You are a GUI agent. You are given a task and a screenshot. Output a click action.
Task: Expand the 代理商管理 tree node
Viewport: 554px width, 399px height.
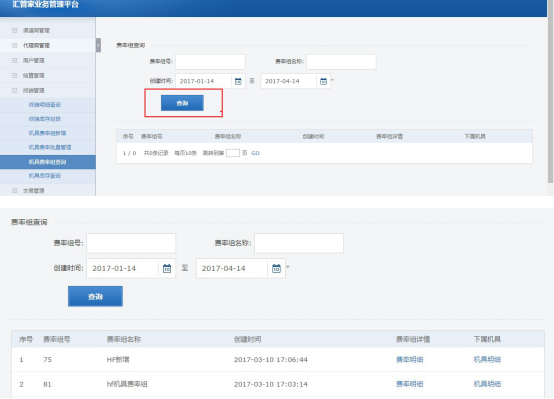[14, 45]
